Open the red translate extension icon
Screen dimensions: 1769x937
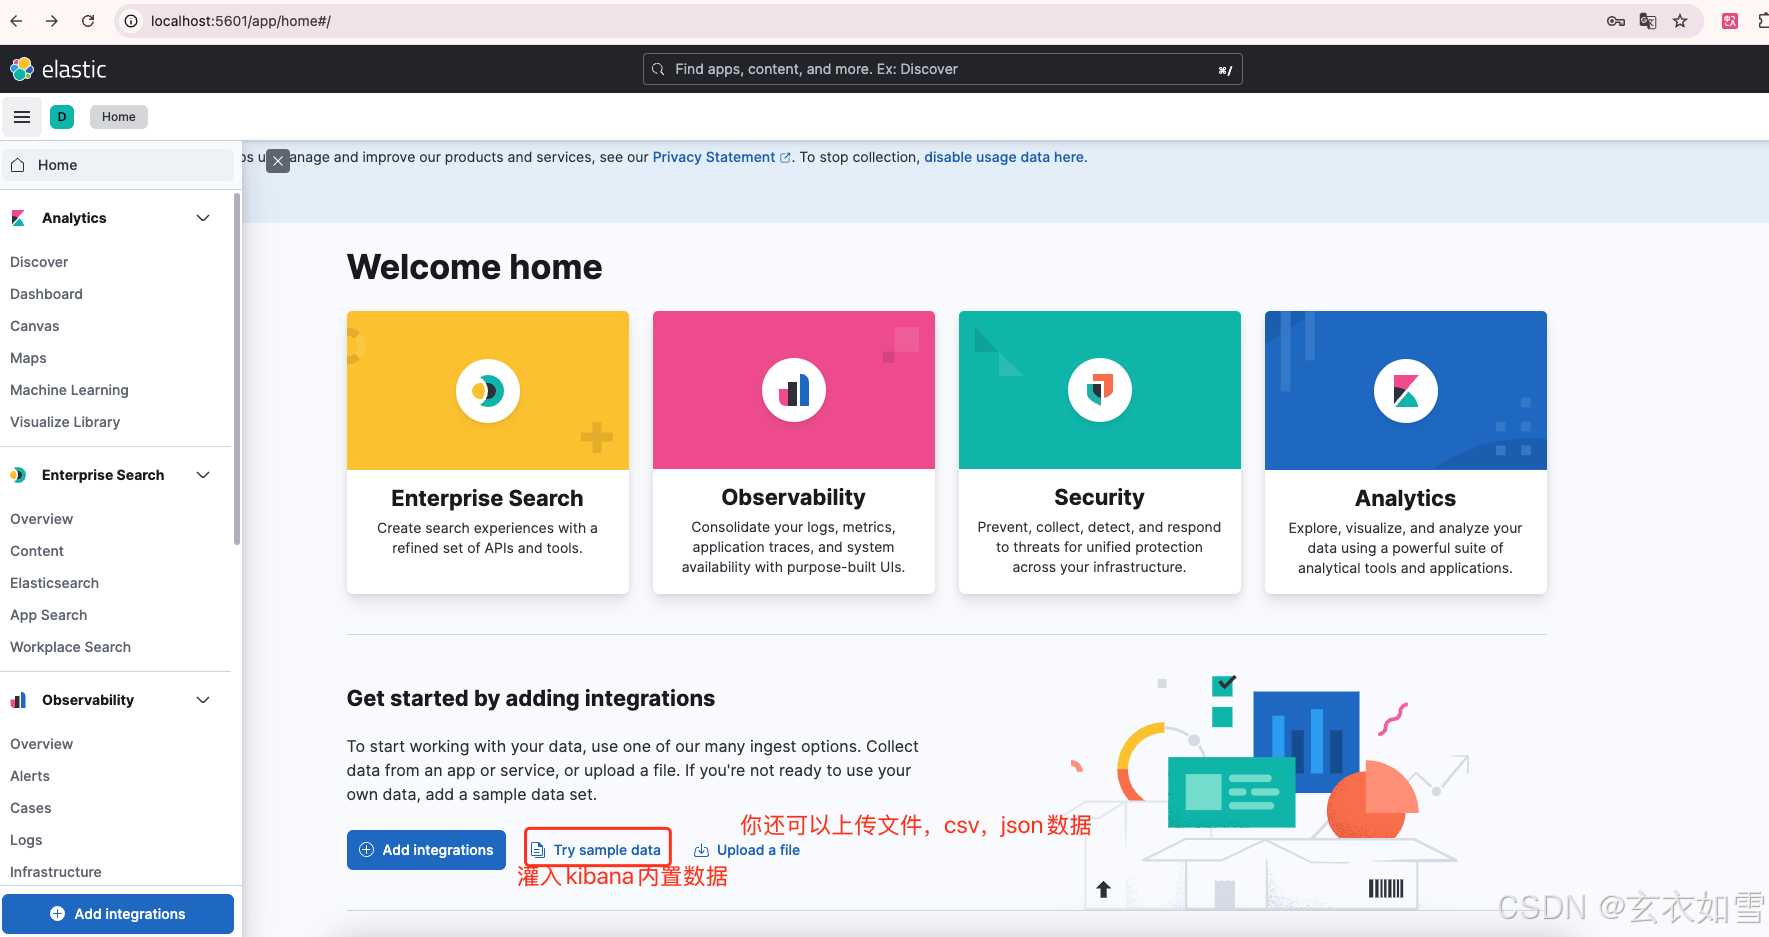[1730, 21]
